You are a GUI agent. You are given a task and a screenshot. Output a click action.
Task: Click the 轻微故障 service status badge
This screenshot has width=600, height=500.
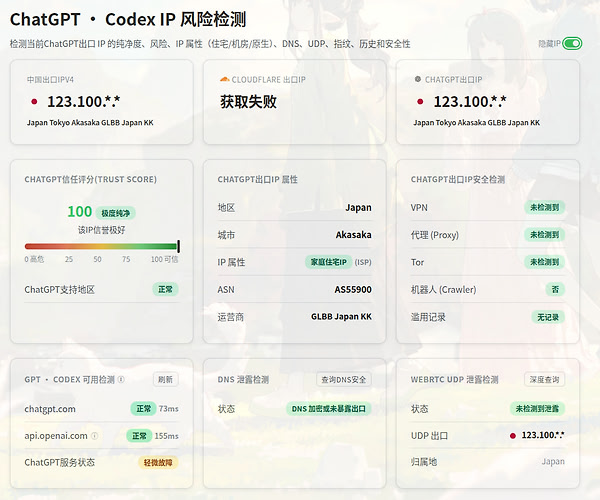pos(158,463)
